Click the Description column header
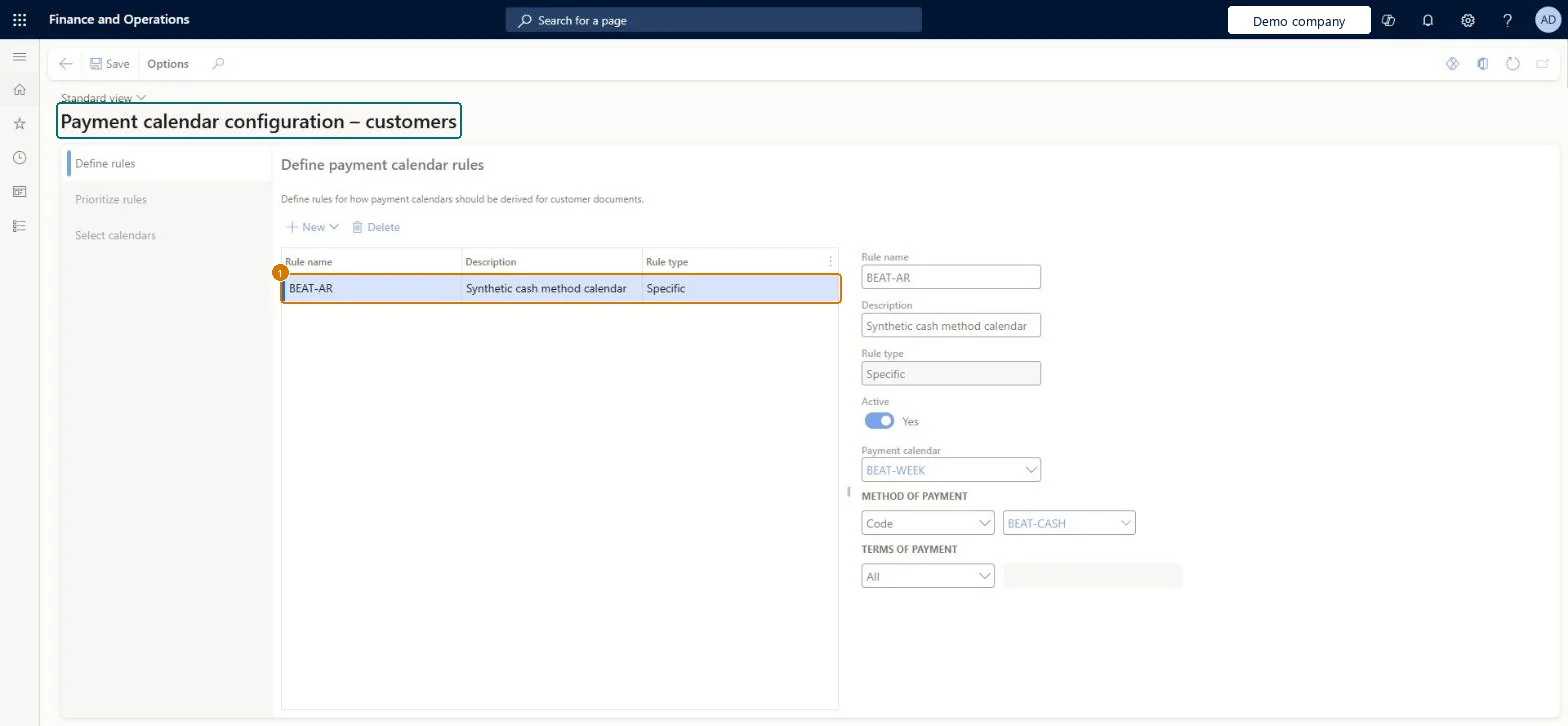 552,261
